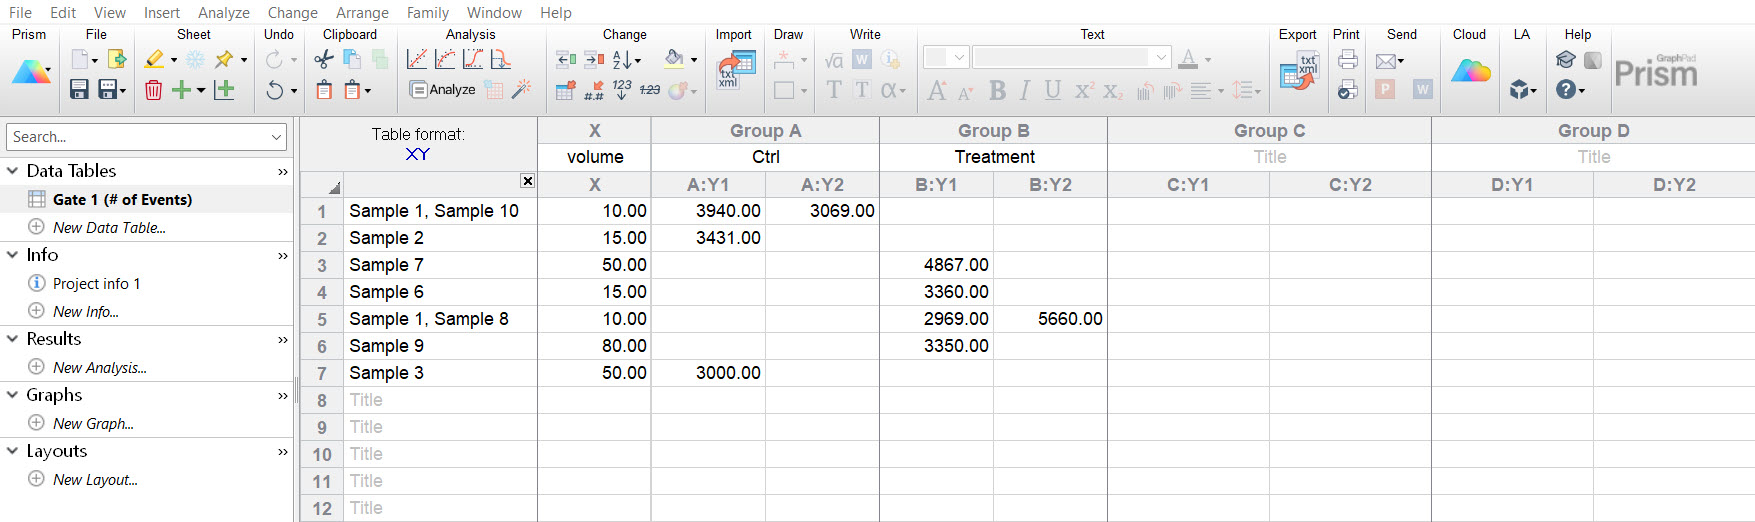Select Project info 1 in navigator

[x=96, y=284]
